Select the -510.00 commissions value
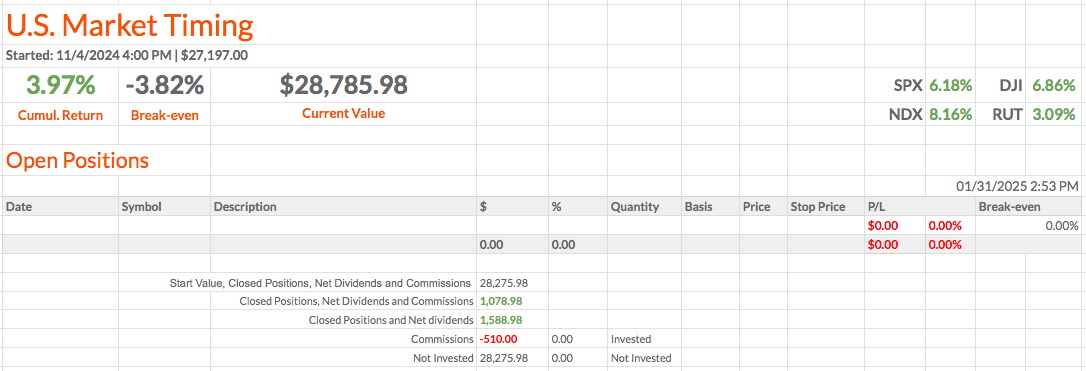Viewport: 1086px width, 371px height. pyautogui.click(x=498, y=339)
